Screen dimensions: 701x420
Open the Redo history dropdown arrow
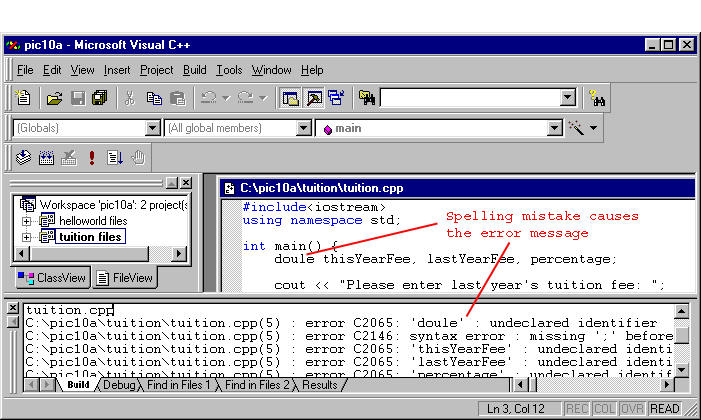263,98
